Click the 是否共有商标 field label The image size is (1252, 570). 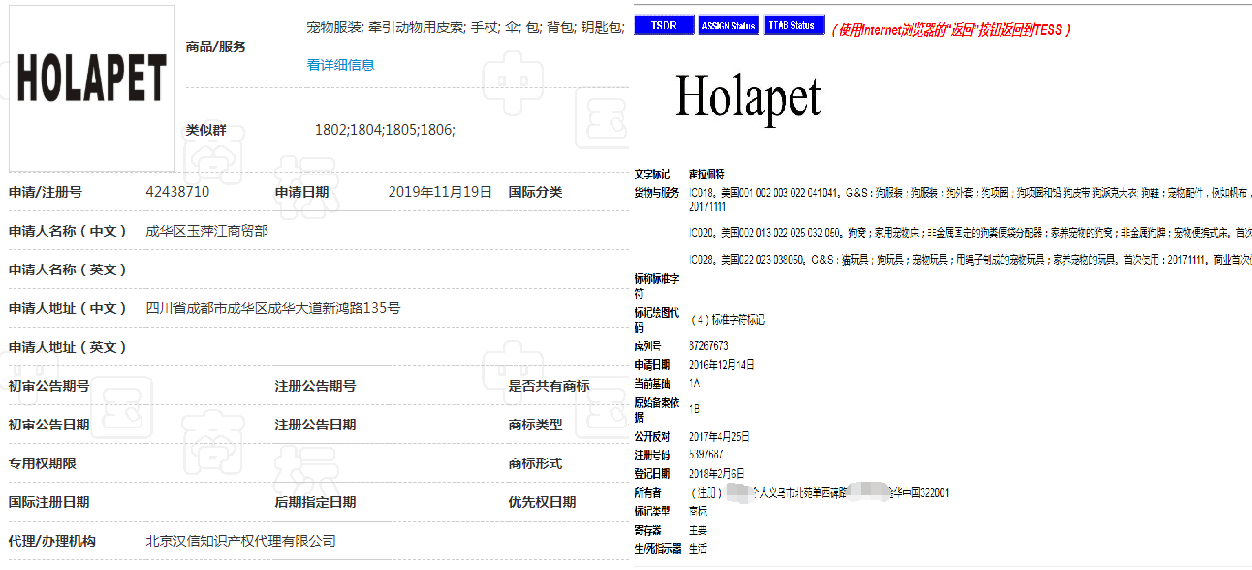[548, 386]
